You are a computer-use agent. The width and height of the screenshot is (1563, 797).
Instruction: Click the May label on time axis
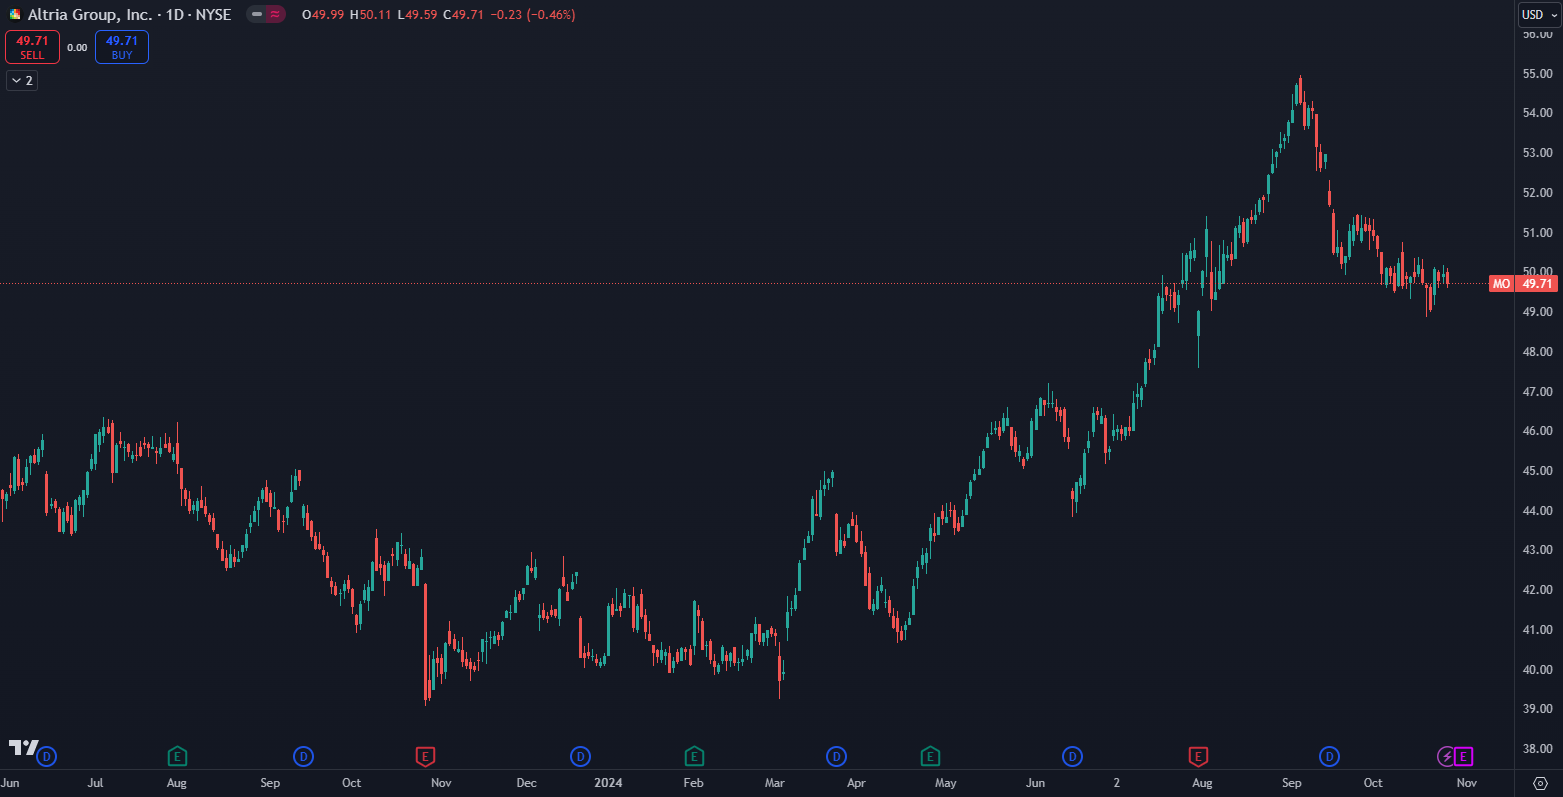945,783
